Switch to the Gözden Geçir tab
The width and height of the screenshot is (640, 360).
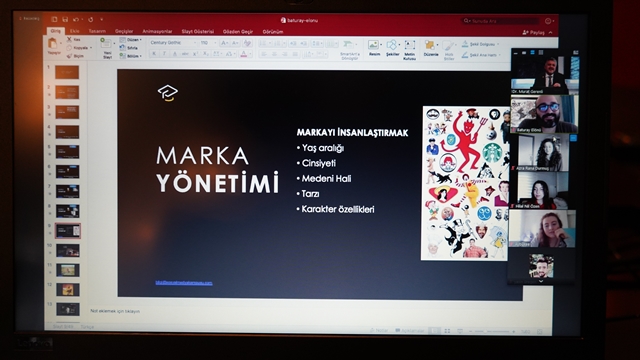(238, 31)
